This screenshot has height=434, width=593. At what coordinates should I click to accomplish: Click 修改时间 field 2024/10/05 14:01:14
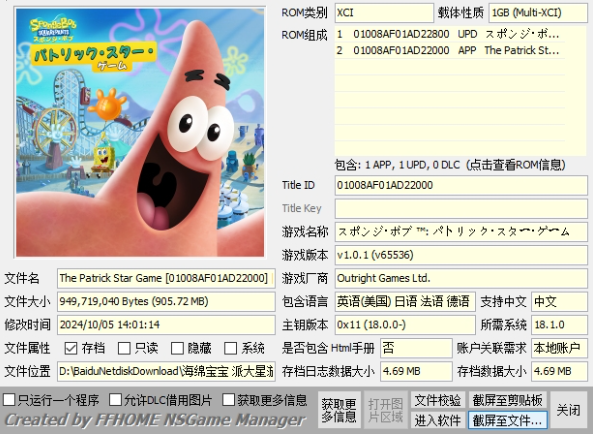[x=166, y=325]
